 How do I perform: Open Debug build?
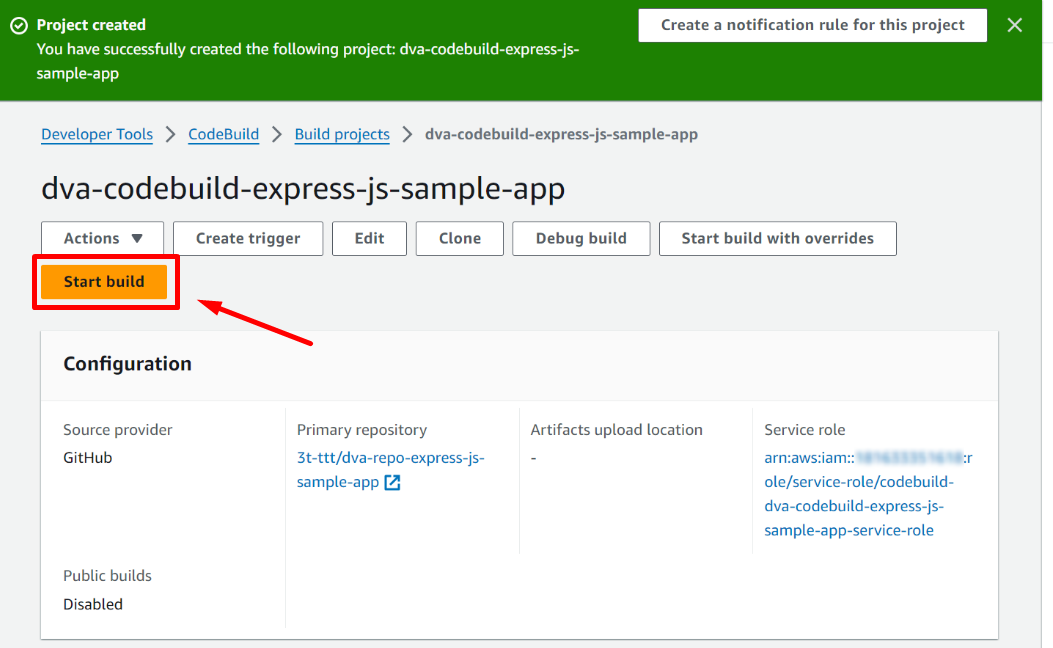[581, 238]
